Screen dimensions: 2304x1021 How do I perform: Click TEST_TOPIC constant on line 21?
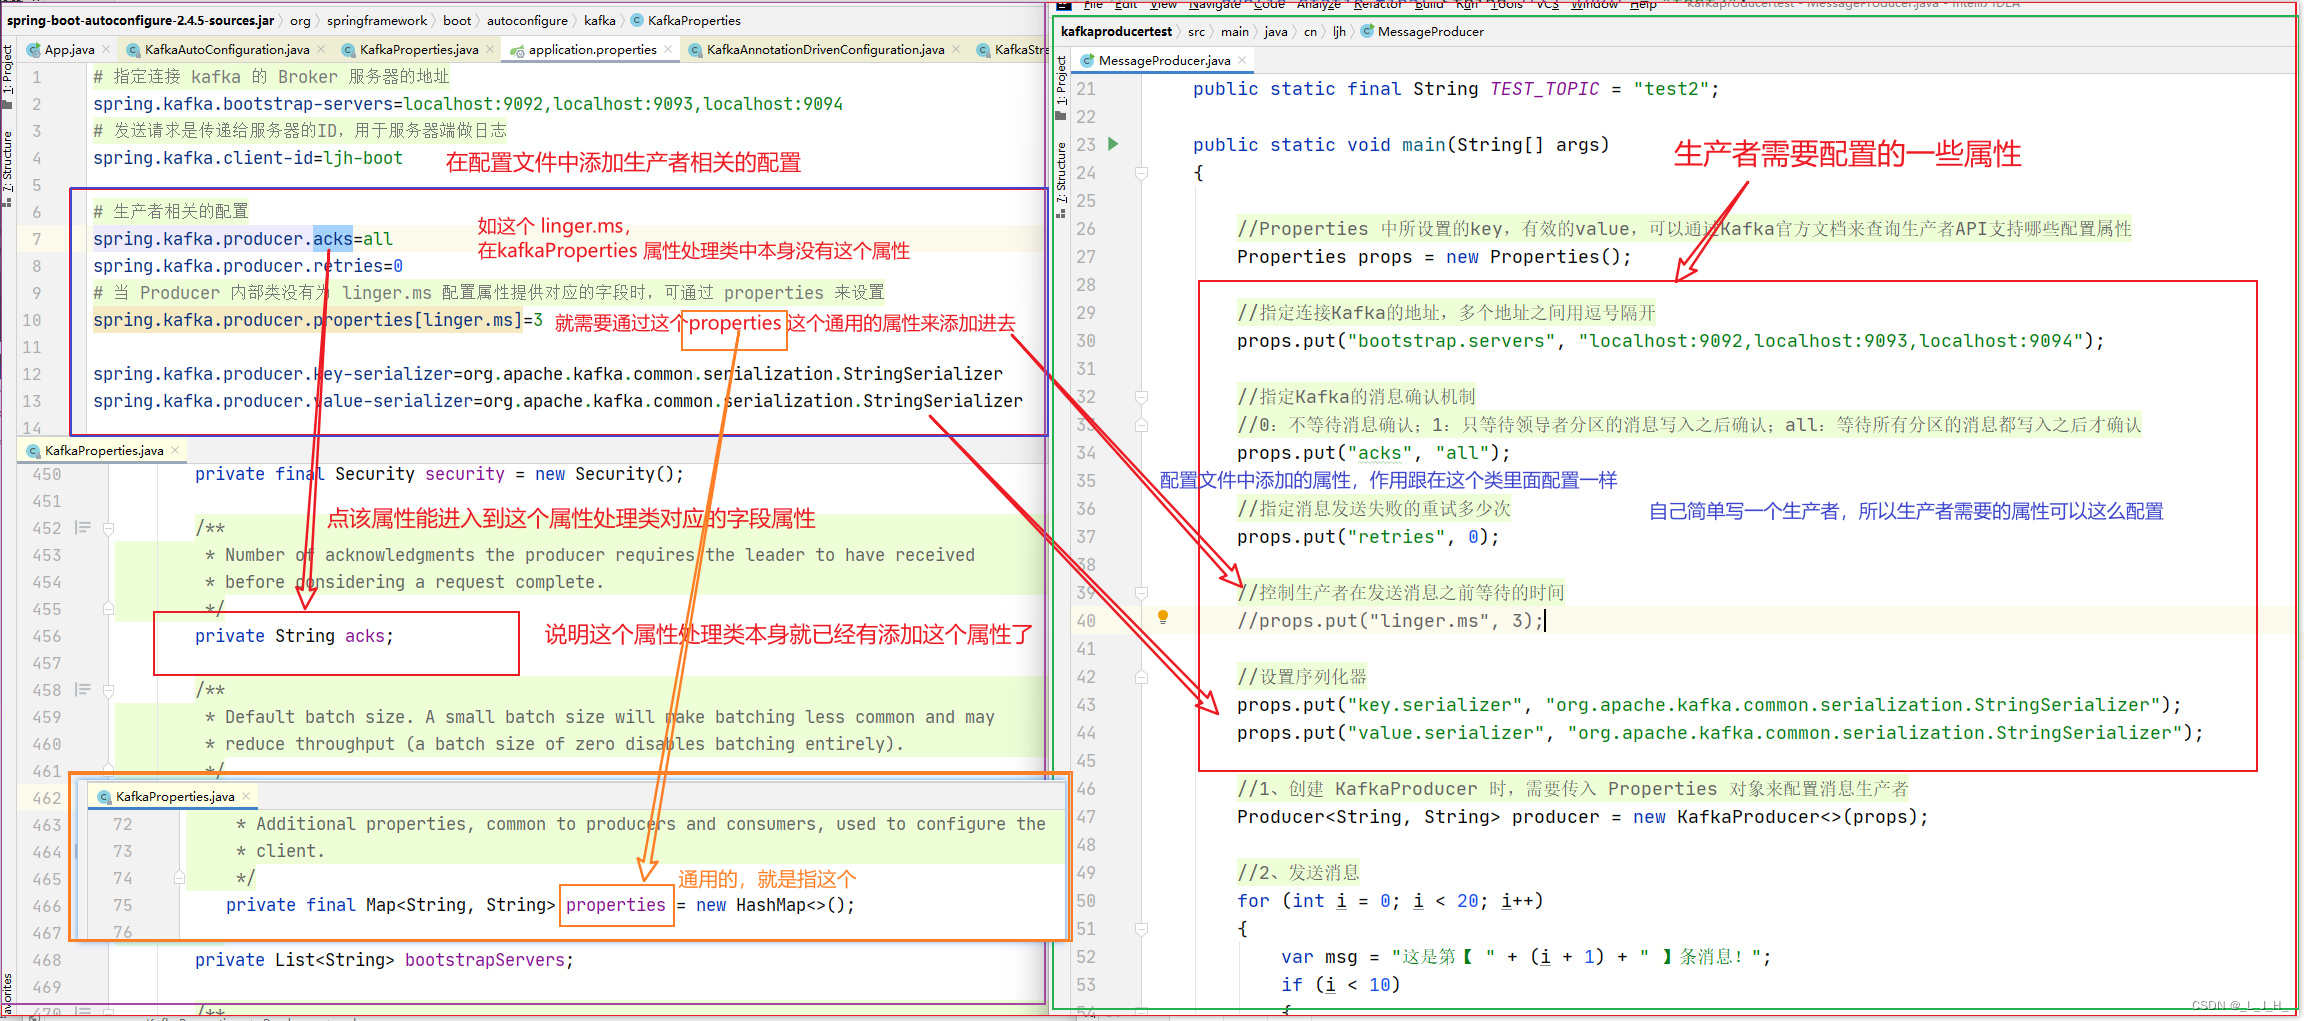coord(1544,88)
